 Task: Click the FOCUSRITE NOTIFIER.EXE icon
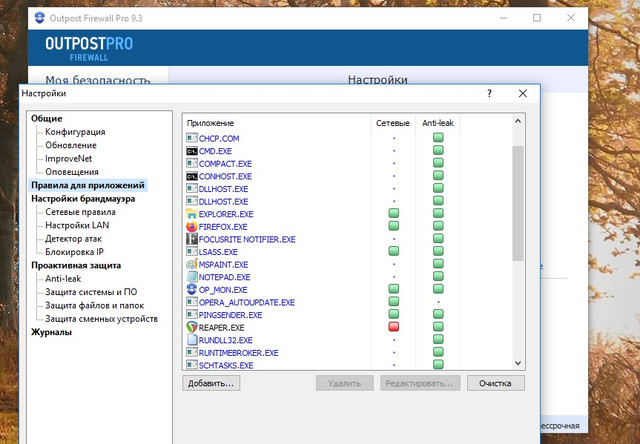click(x=192, y=239)
